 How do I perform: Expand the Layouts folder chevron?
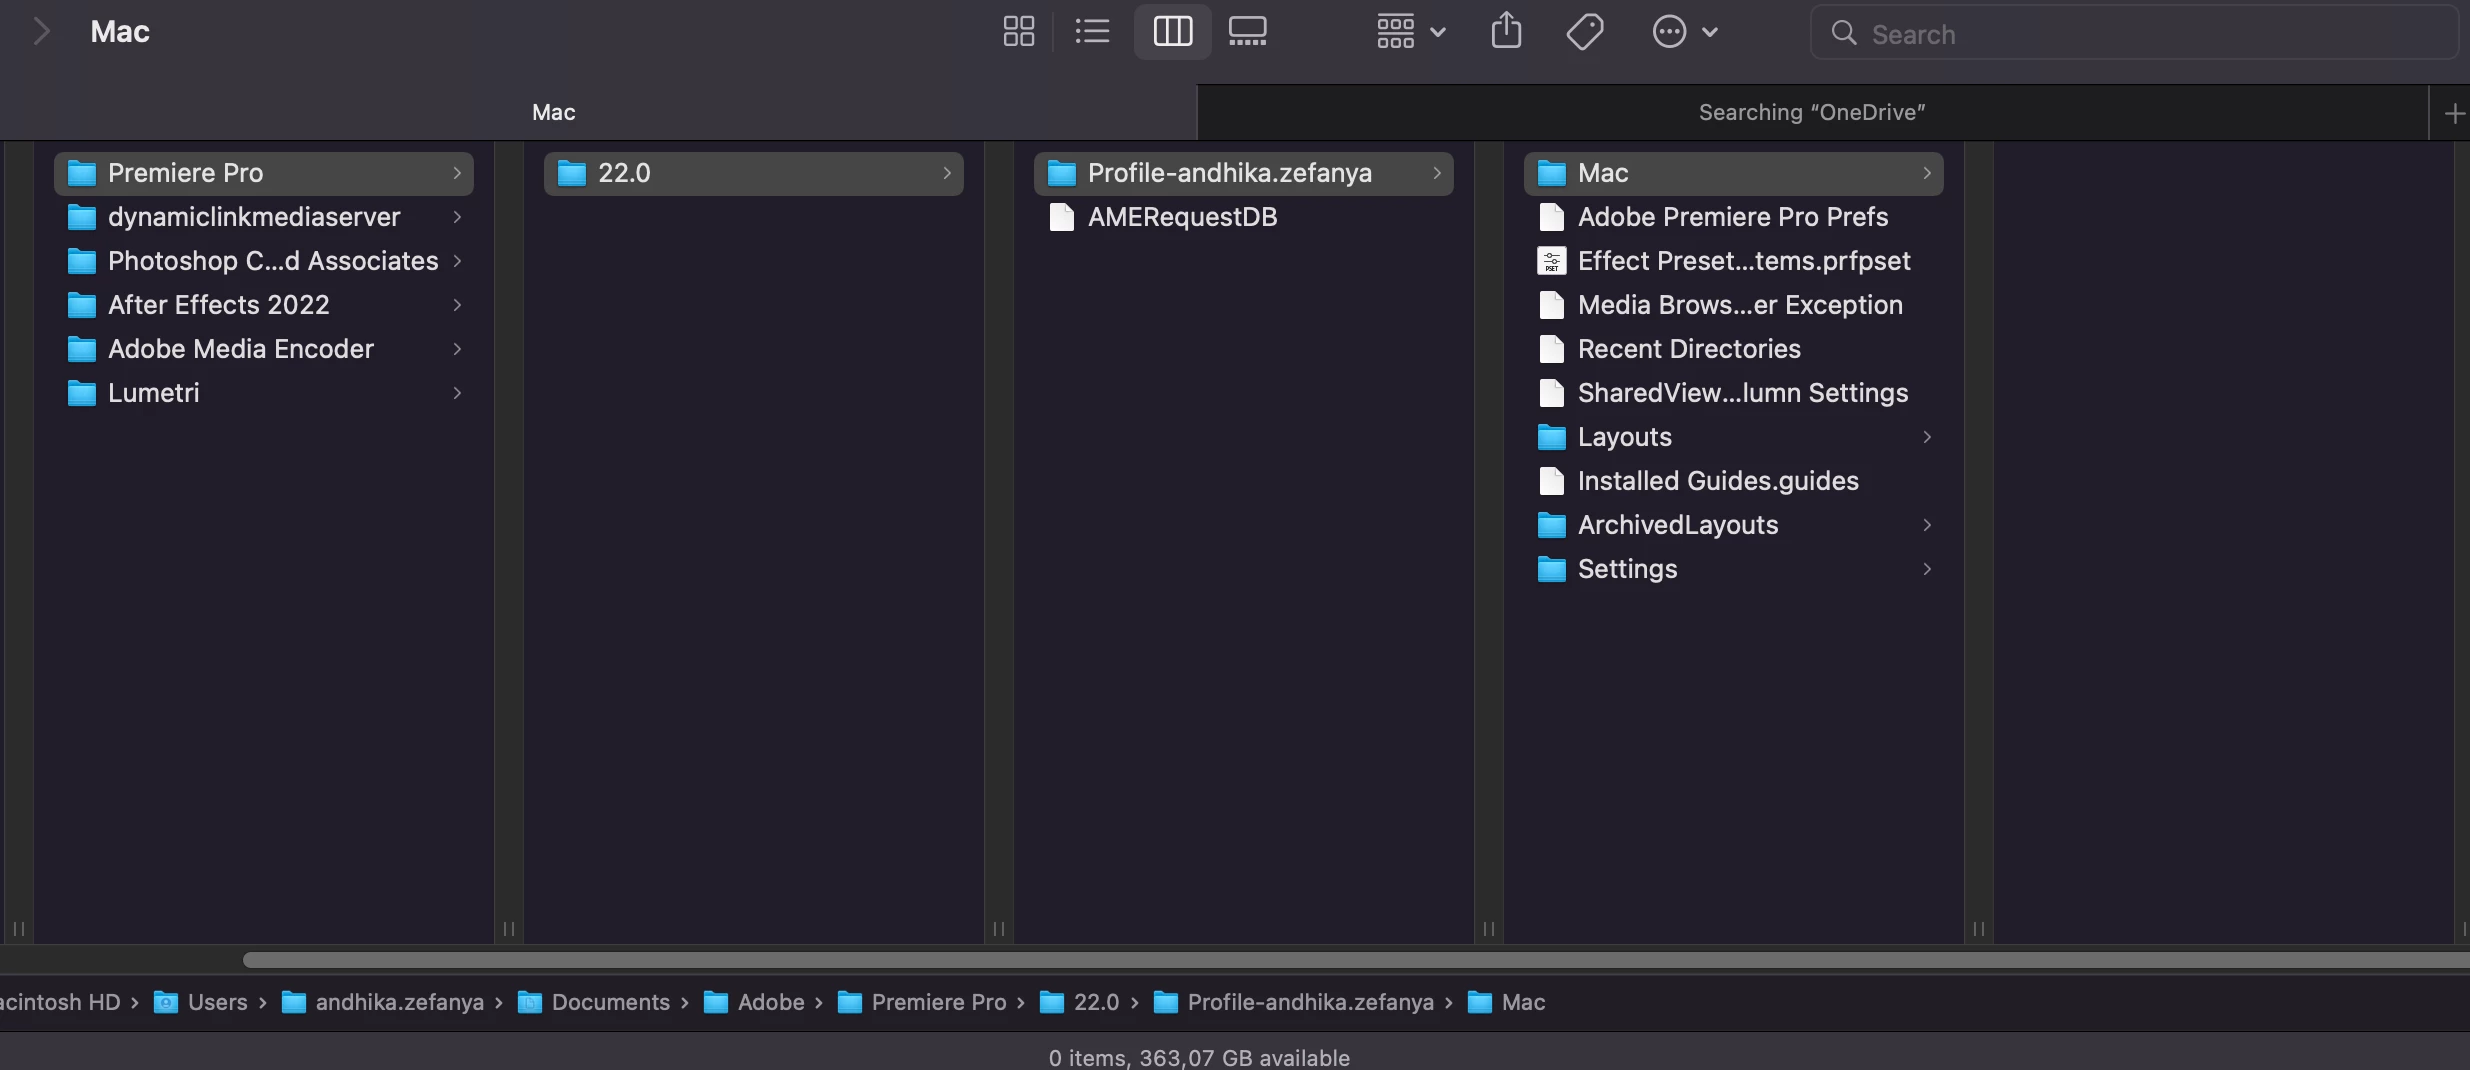coord(1927,437)
